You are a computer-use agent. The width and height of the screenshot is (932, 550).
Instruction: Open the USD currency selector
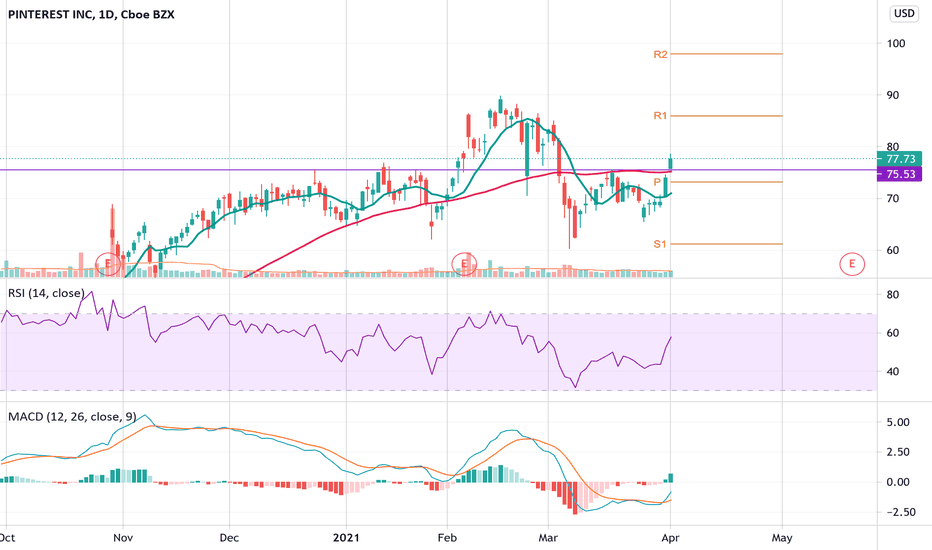tap(904, 13)
